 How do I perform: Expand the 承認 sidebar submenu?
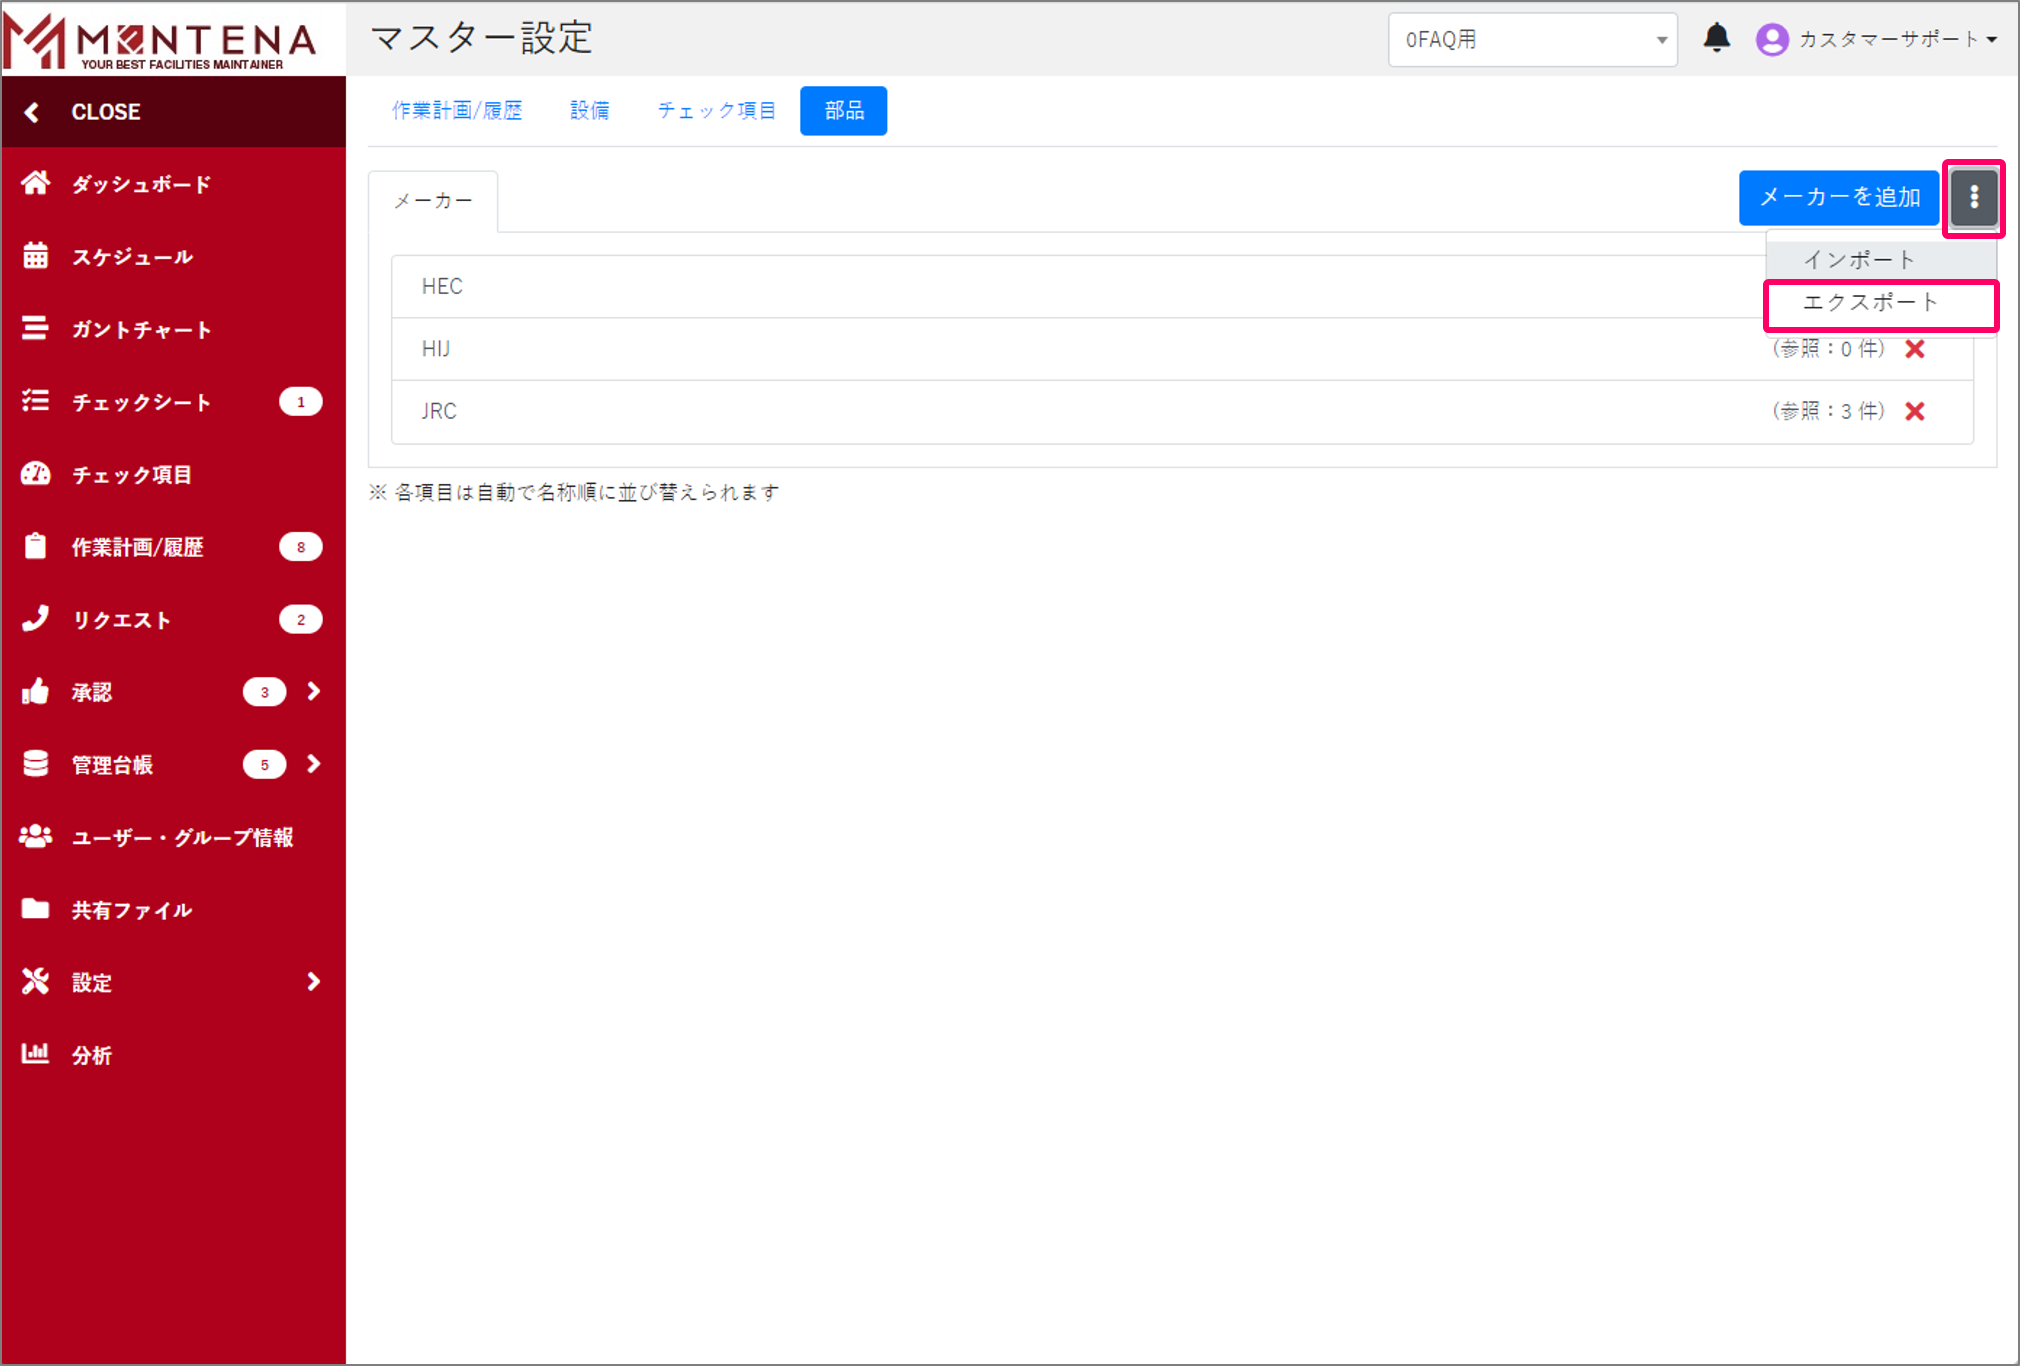[x=313, y=691]
